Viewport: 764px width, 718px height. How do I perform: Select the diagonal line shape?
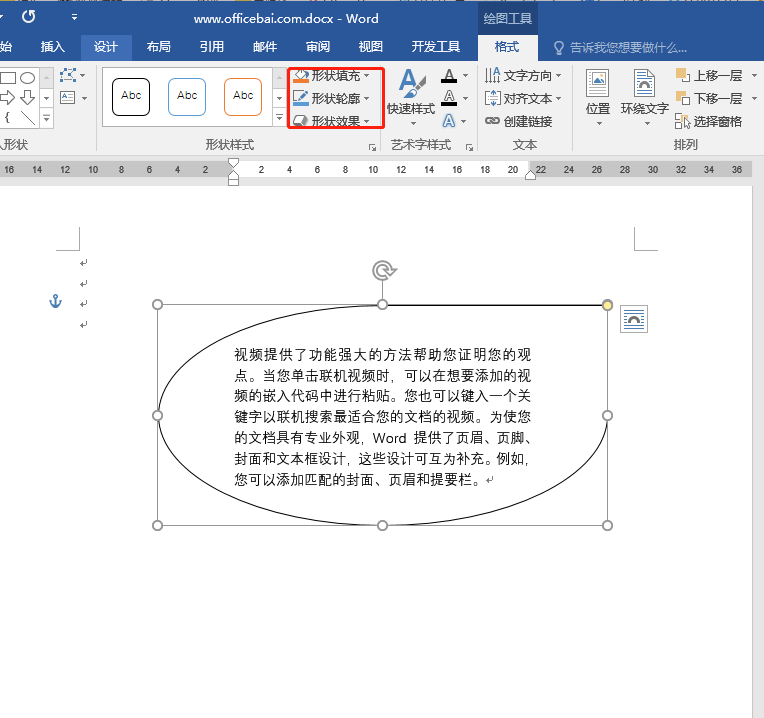[28, 118]
